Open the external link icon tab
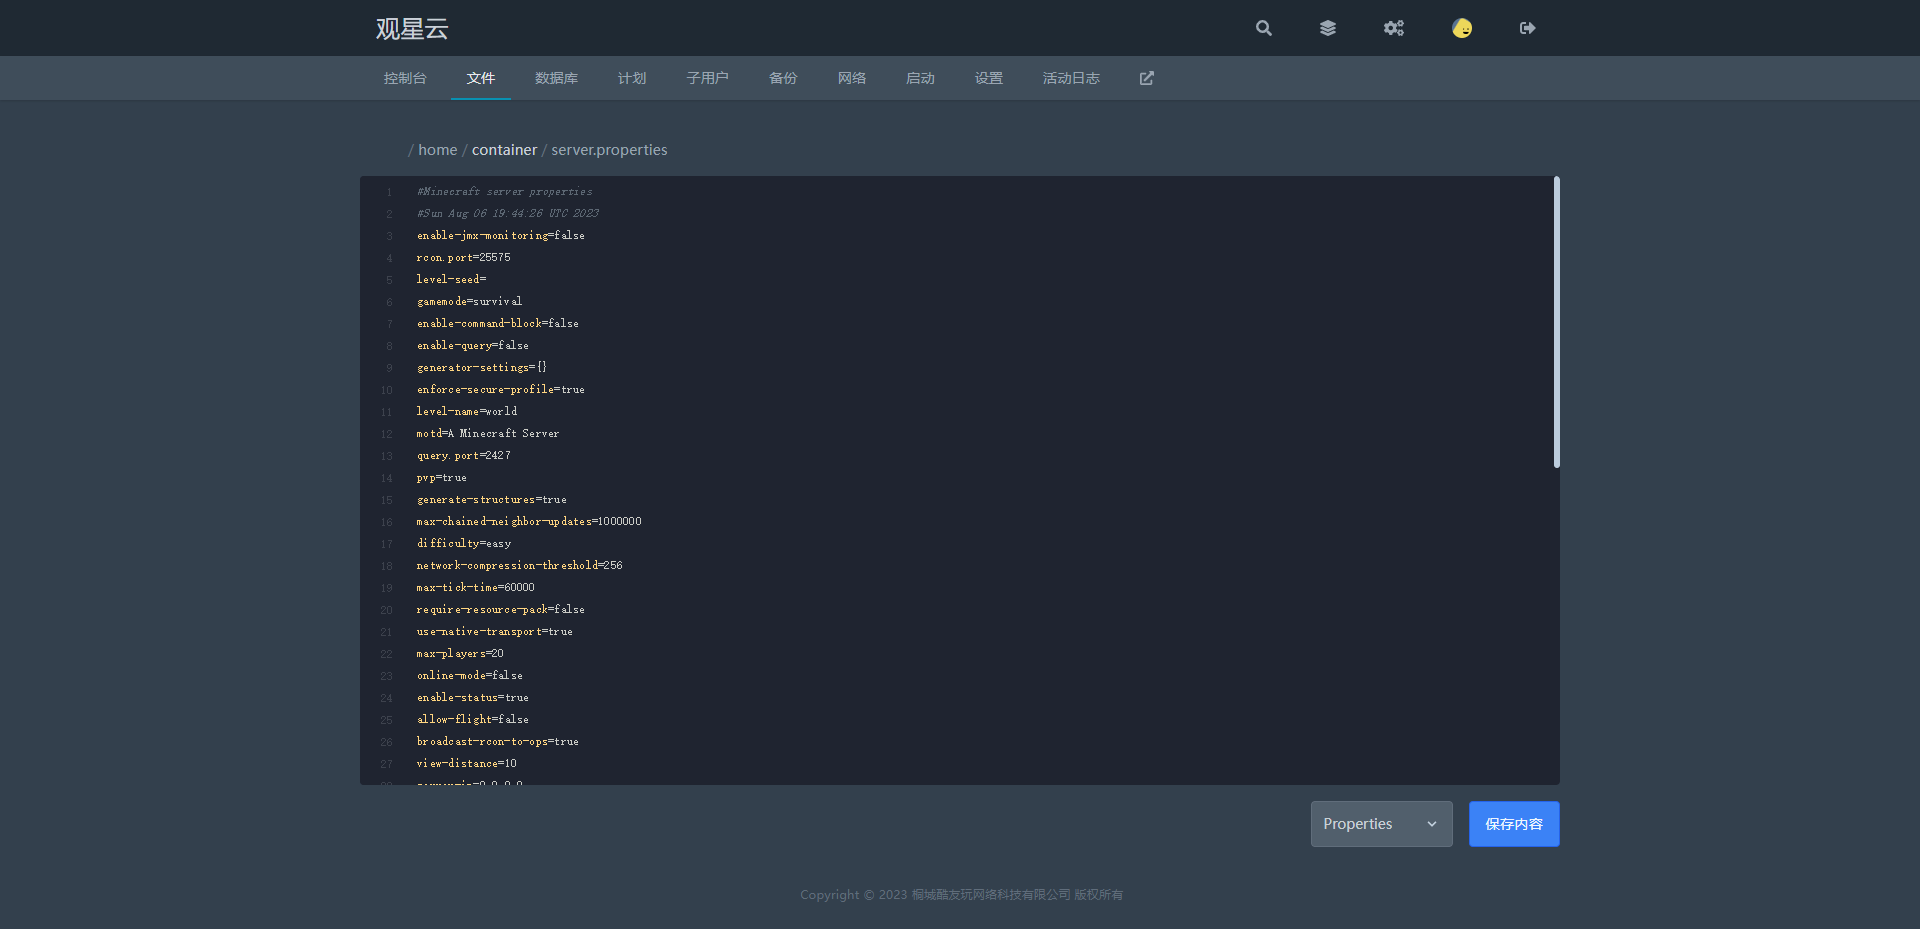 click(1146, 78)
